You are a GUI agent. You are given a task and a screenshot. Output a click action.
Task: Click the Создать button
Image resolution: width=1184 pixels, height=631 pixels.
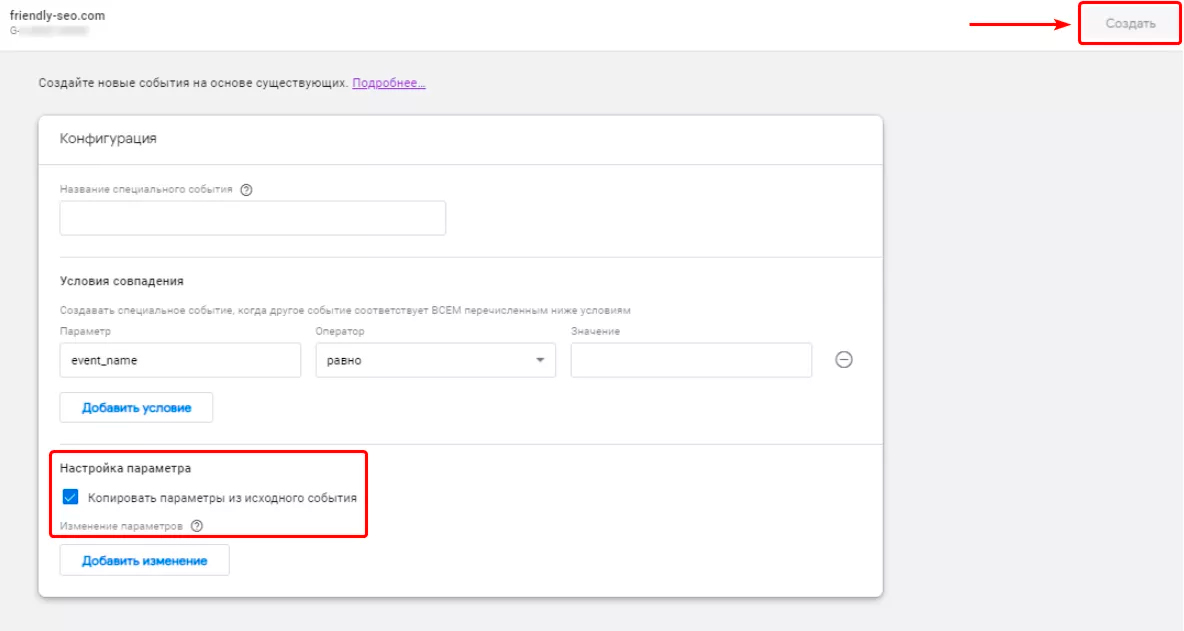pos(1130,23)
